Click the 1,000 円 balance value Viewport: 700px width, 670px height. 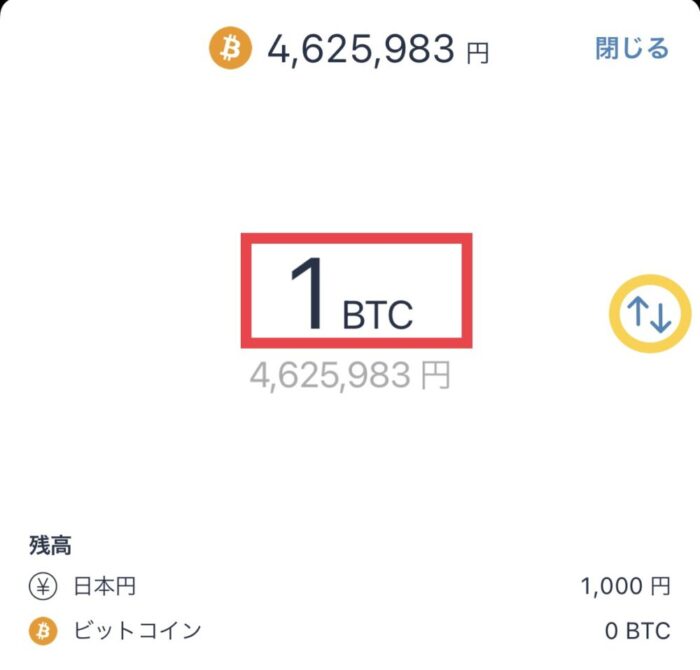625,586
